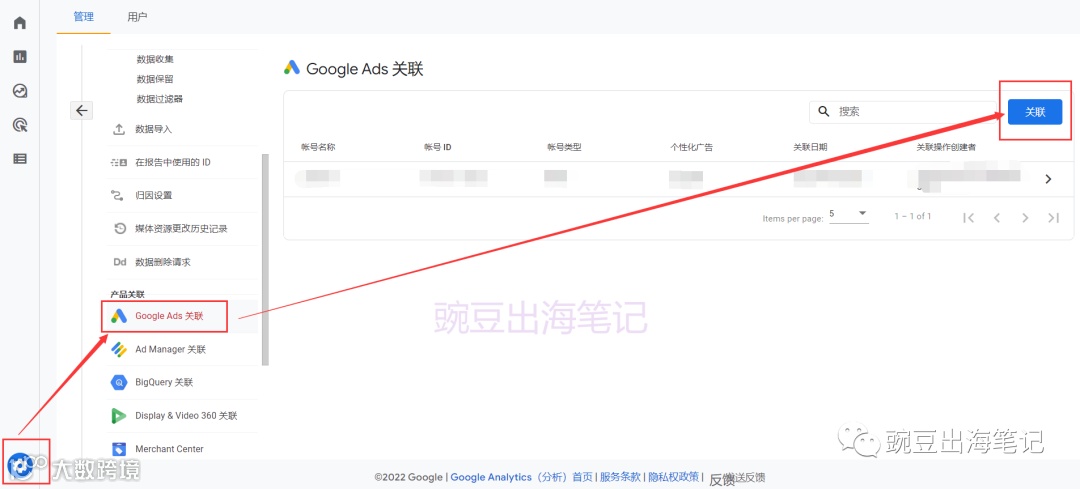Open the 服务条款 footer link
The height and width of the screenshot is (489, 1080).
pos(621,477)
